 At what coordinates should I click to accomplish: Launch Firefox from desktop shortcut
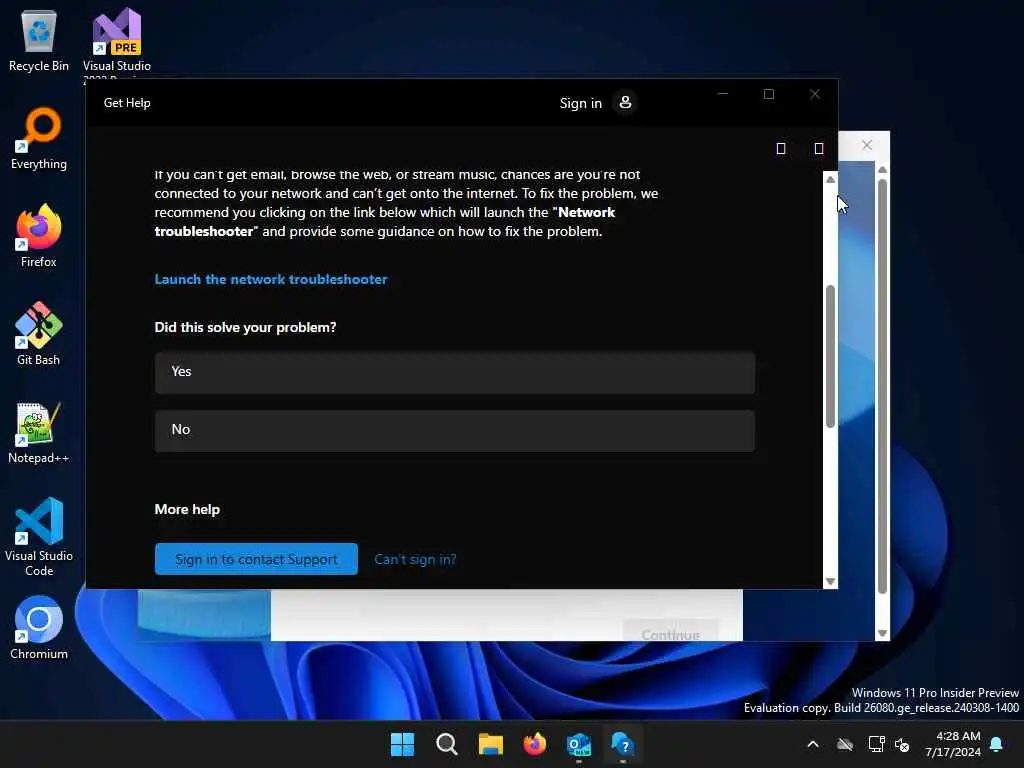(39, 236)
